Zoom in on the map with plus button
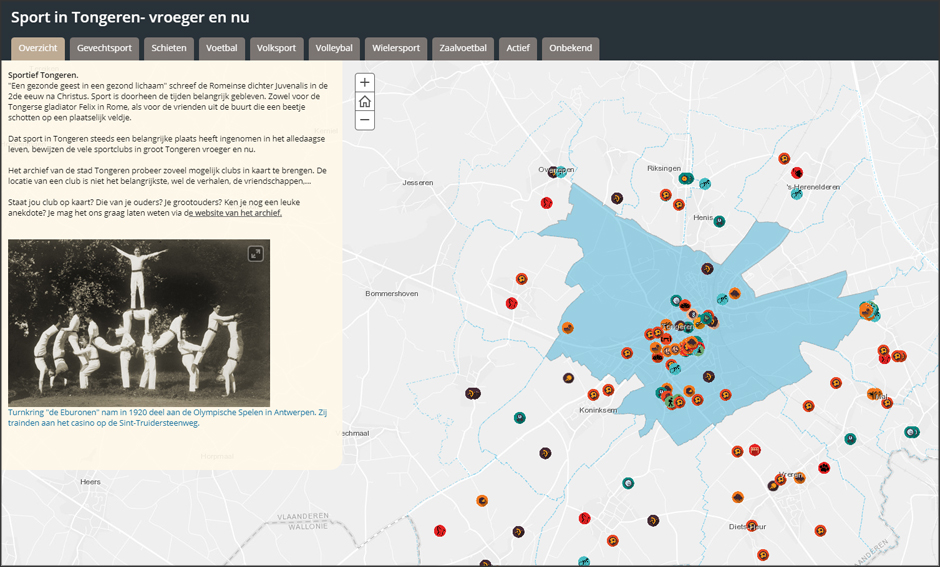The width and height of the screenshot is (940, 567). 364,83
